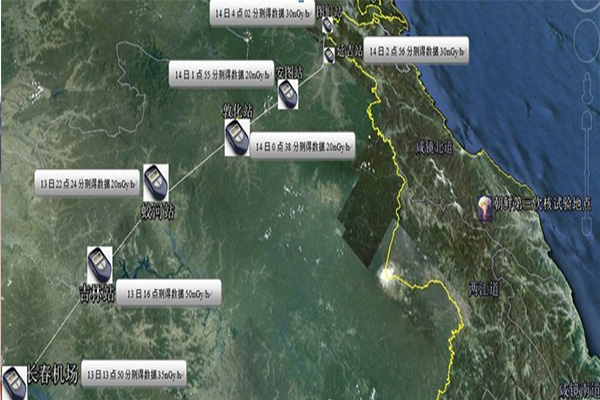Image resolution: width=600 pixels, height=400 pixels.
Task: Click the 咸镜北道 province label
Action: point(434,148)
